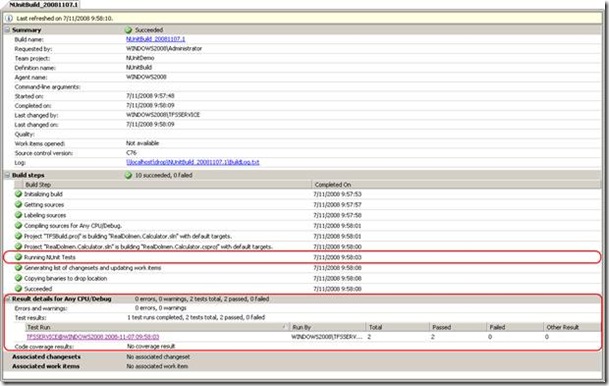Click the Passed column header
Screen dimensions: 609x386
pos(458,327)
